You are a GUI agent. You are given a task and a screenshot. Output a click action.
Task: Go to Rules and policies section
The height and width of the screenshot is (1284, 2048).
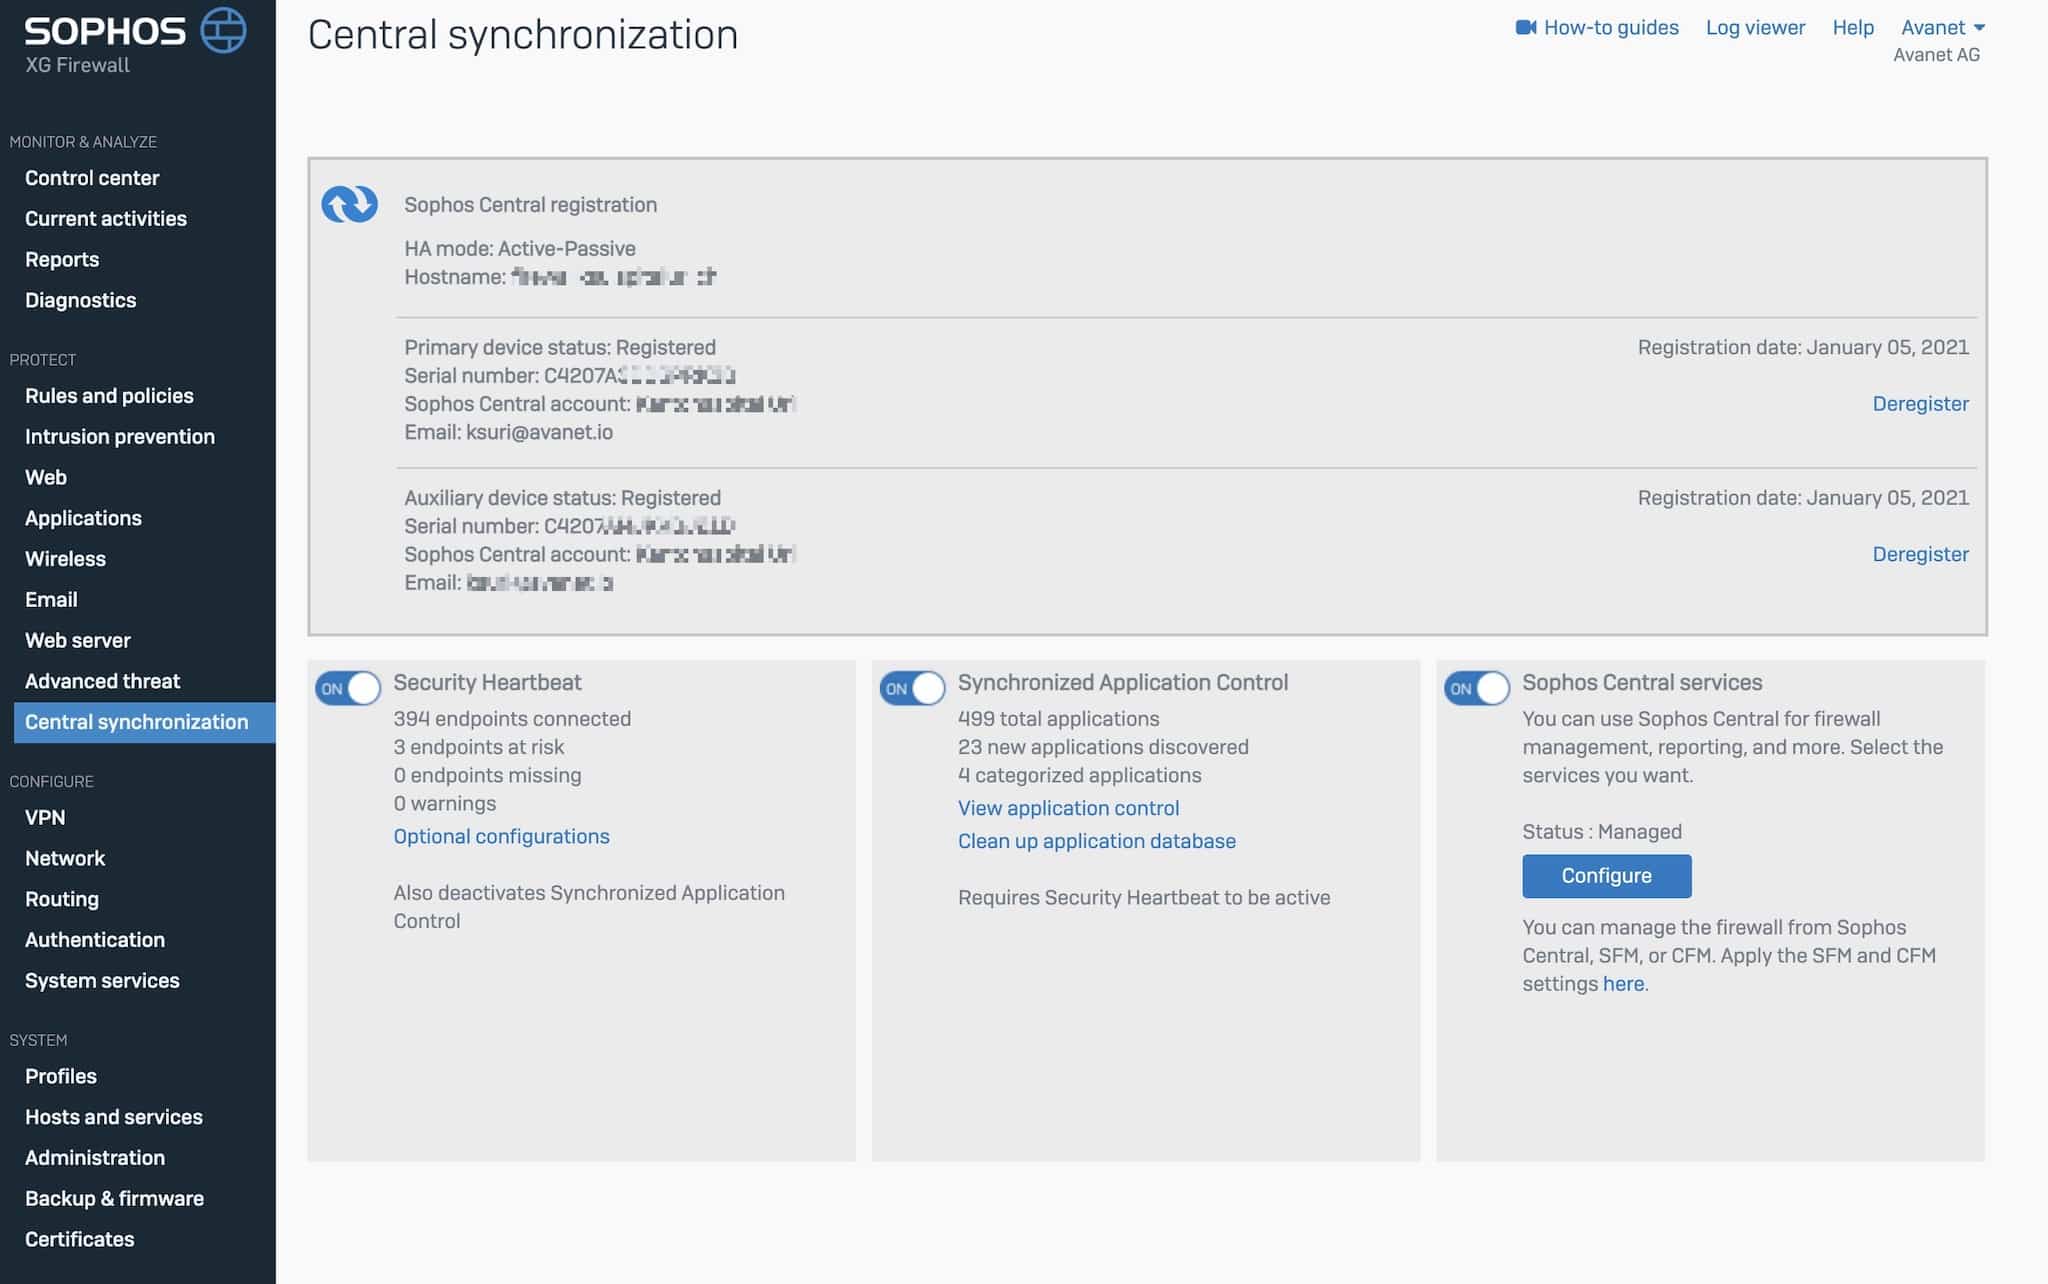(x=109, y=396)
